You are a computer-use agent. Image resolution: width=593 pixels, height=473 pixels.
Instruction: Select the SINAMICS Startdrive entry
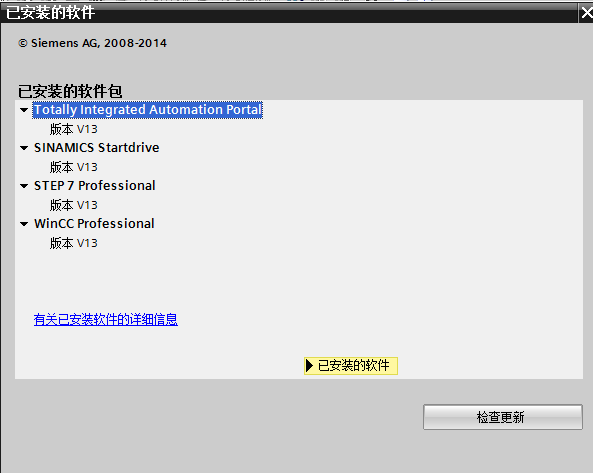coord(96,148)
